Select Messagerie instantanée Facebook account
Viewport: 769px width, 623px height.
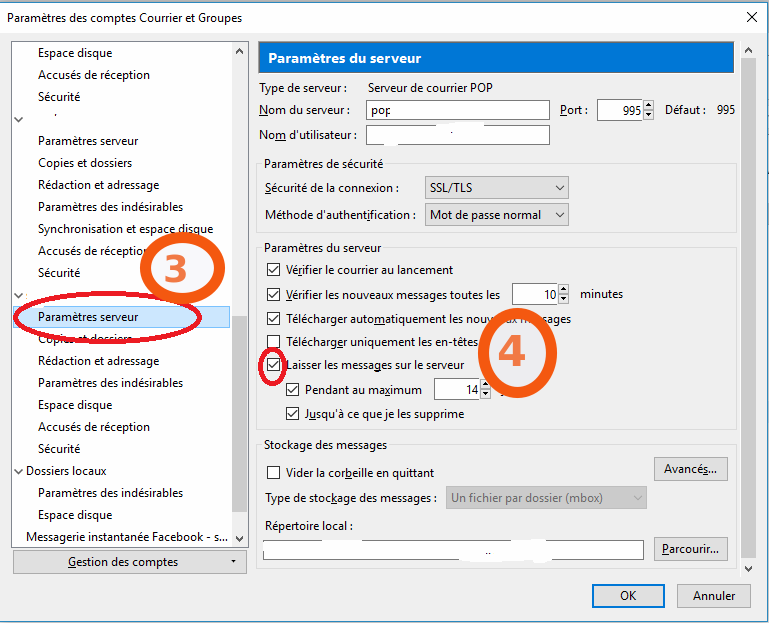[126, 537]
